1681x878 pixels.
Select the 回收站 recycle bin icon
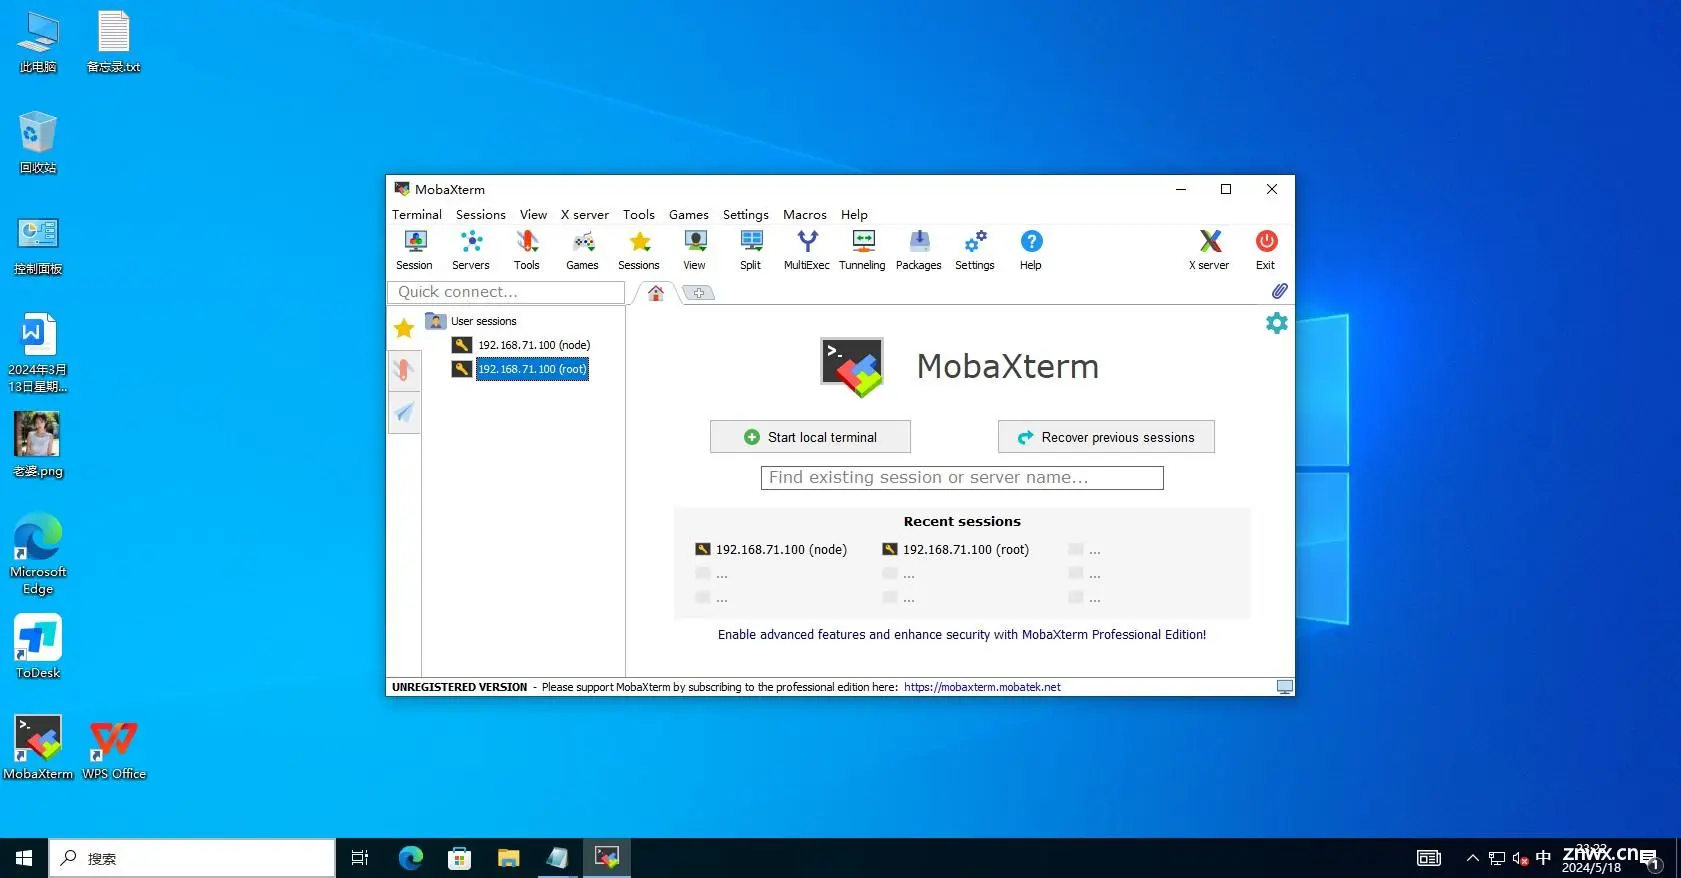click(x=38, y=143)
